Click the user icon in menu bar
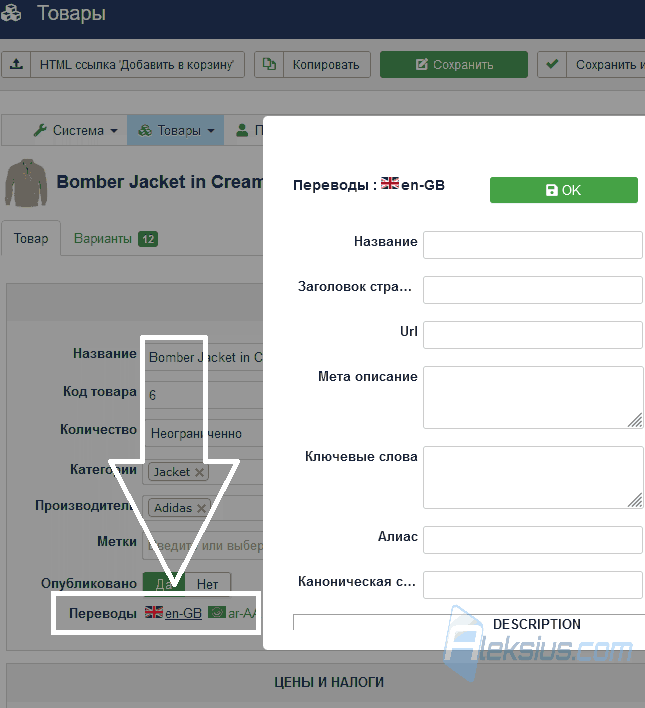645x708 pixels. [242, 130]
